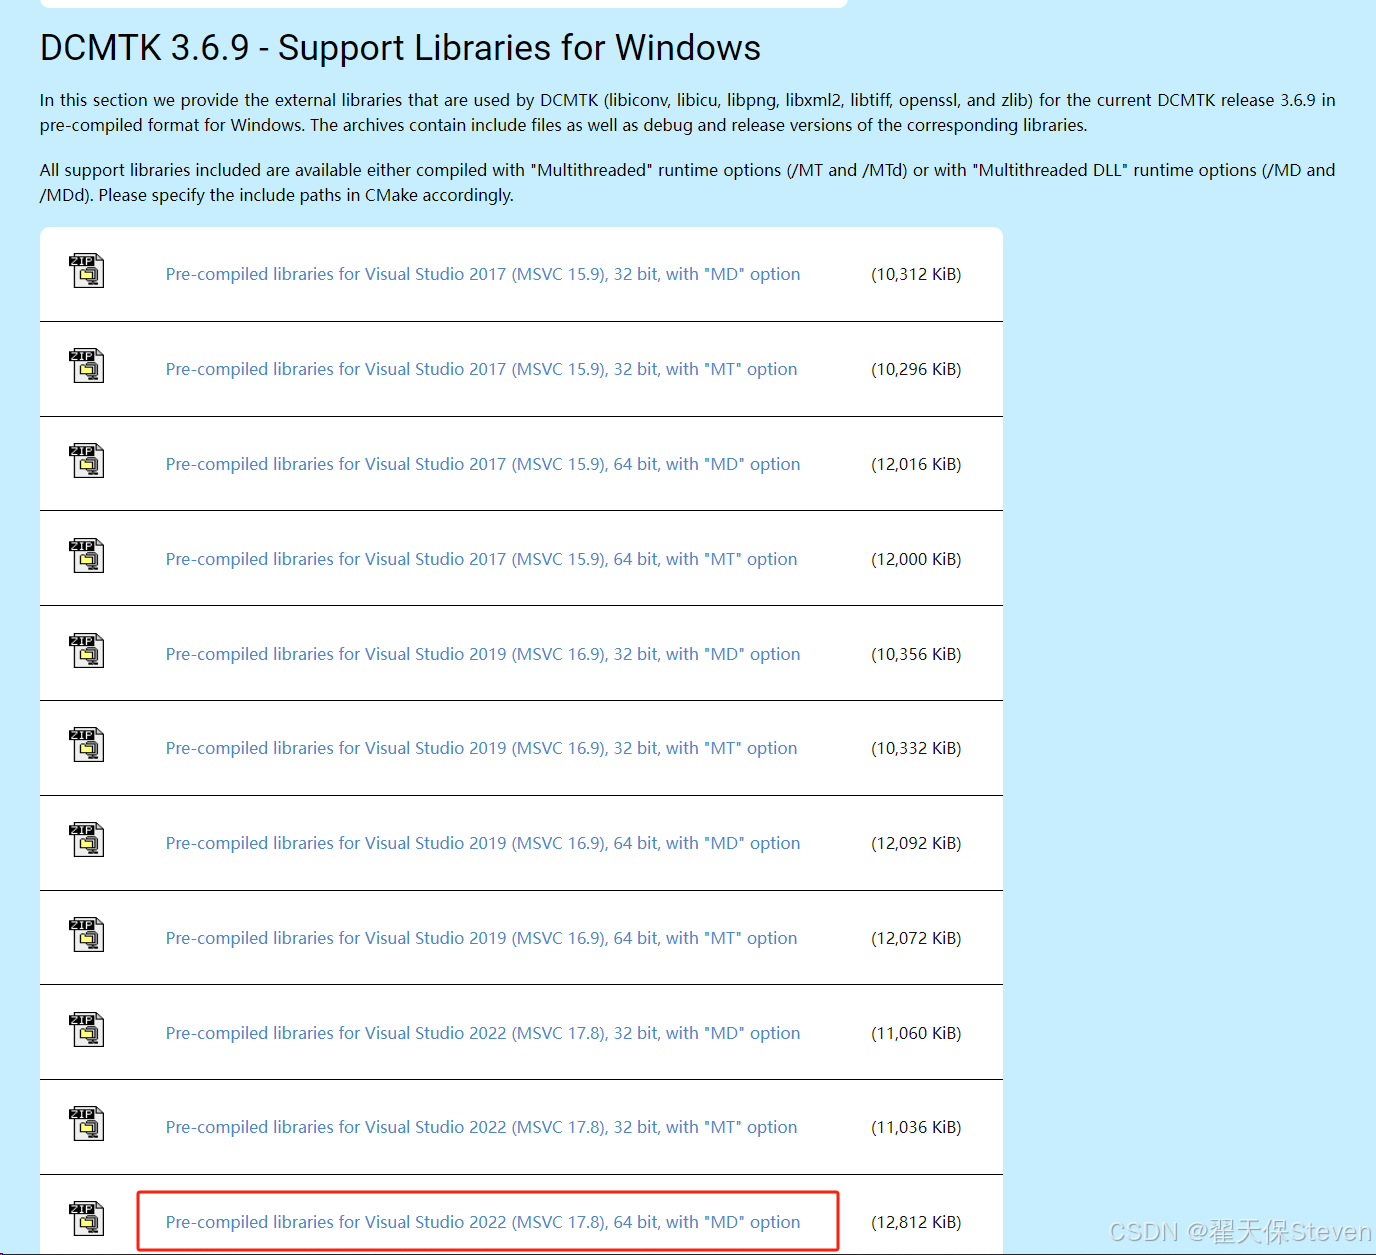Download Visual Studio 2017 32 bit MD libraries
The image size is (1376, 1255).
[x=483, y=274]
